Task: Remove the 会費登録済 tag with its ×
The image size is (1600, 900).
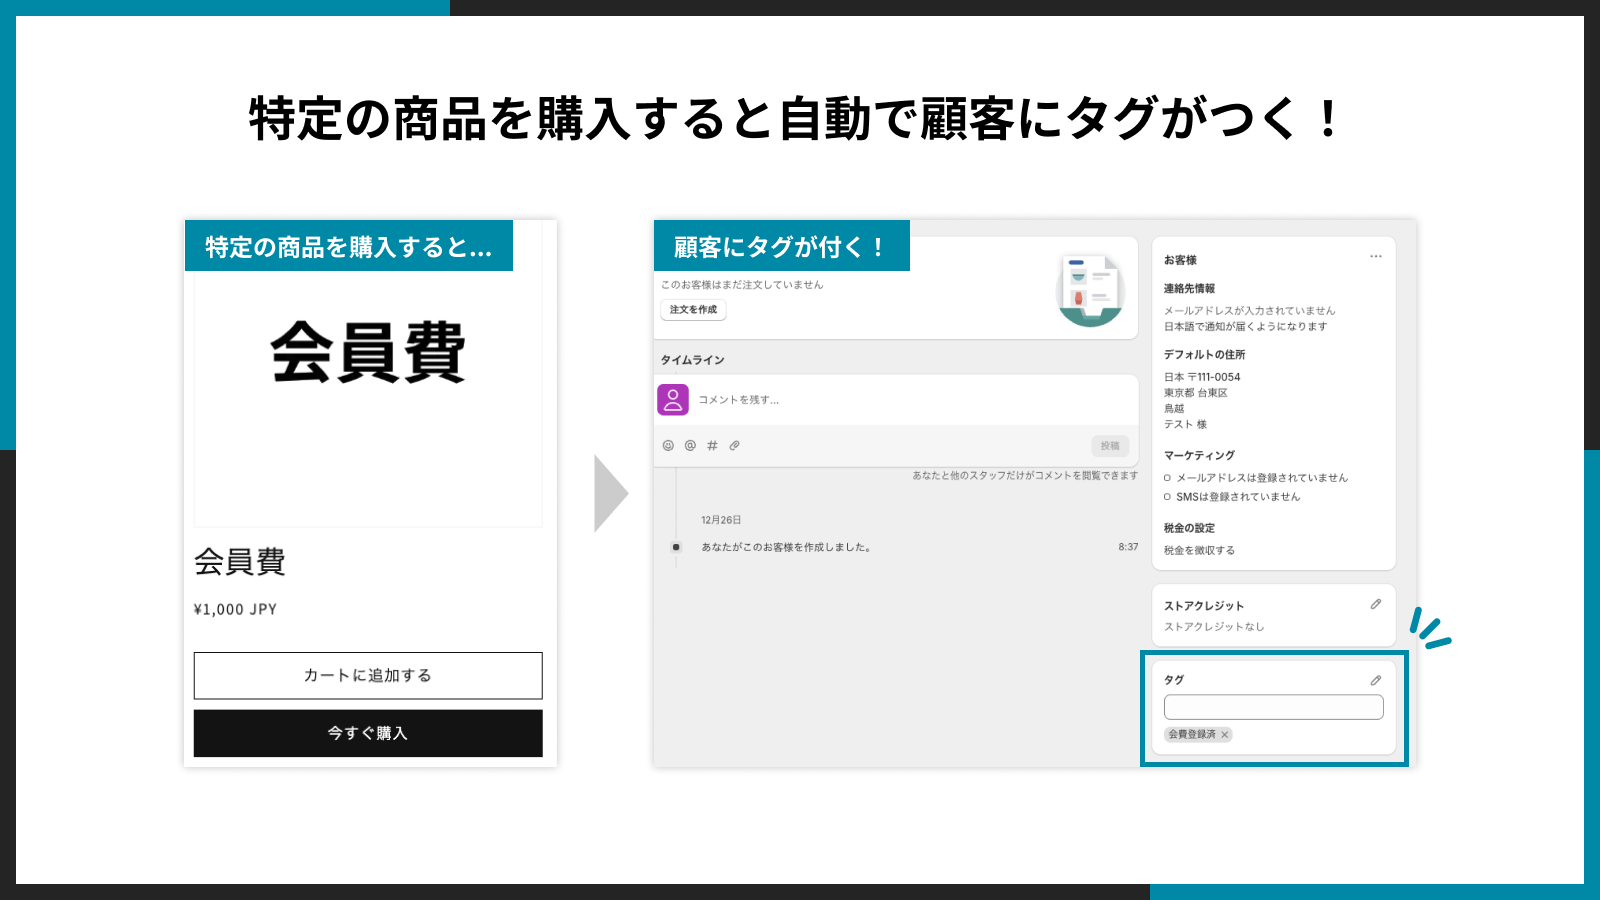Action: (x=1226, y=734)
